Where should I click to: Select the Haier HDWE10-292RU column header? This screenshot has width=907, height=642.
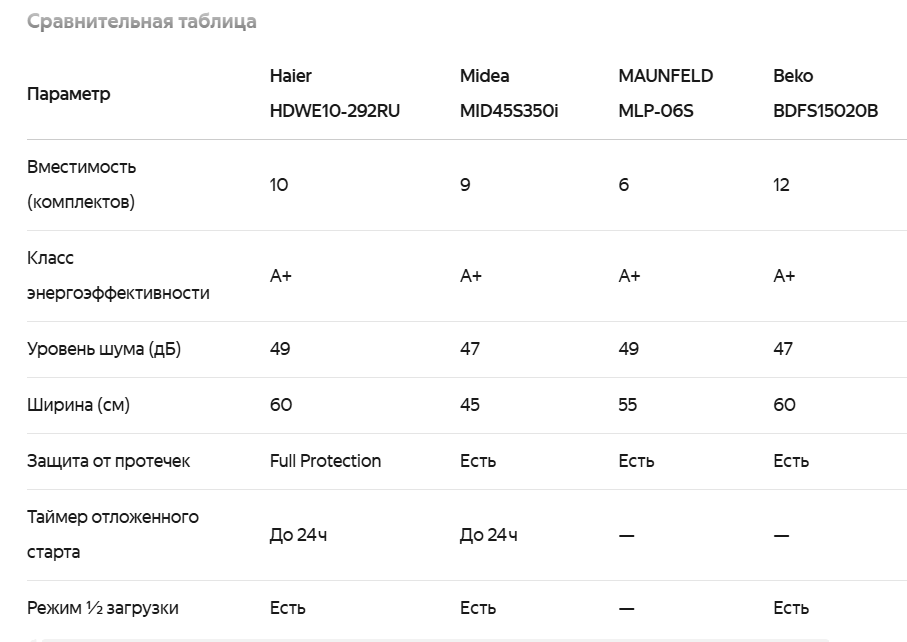pos(335,93)
